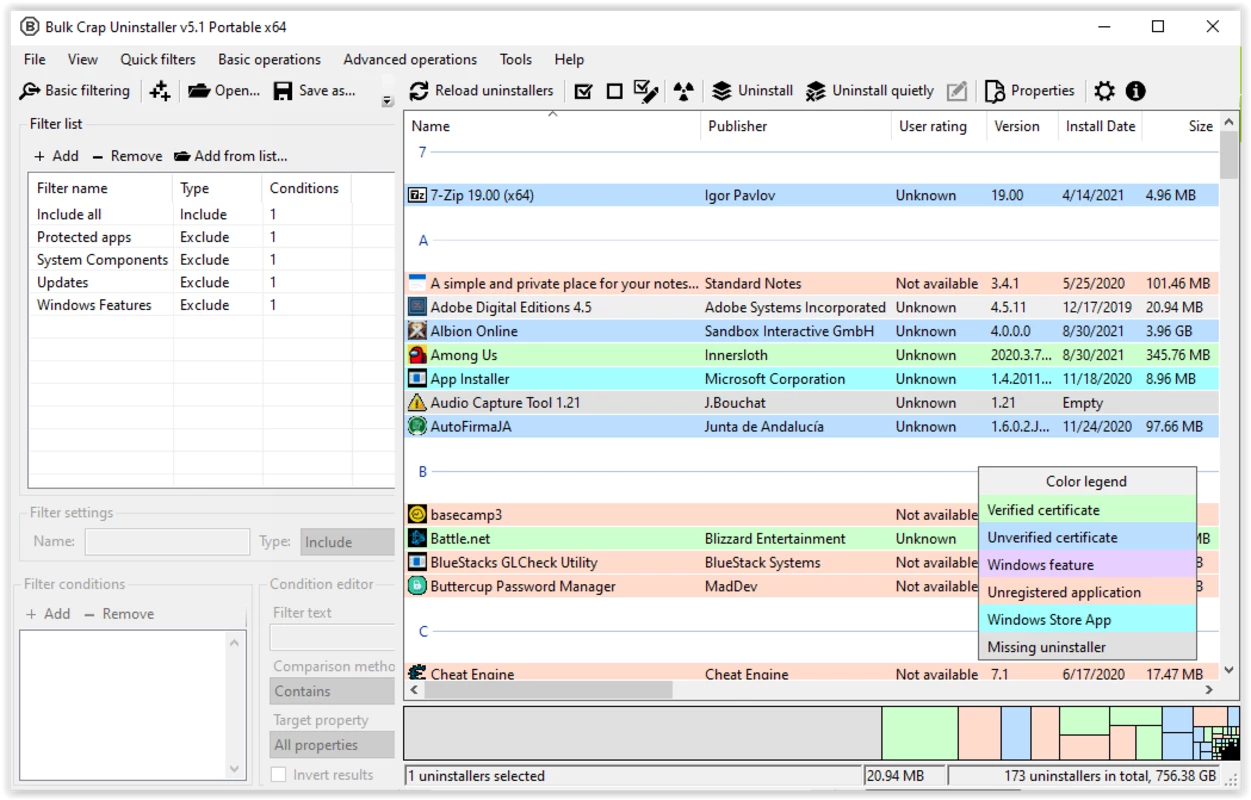
Task: Click the AutoFirmaJA app icon
Action: [417, 426]
